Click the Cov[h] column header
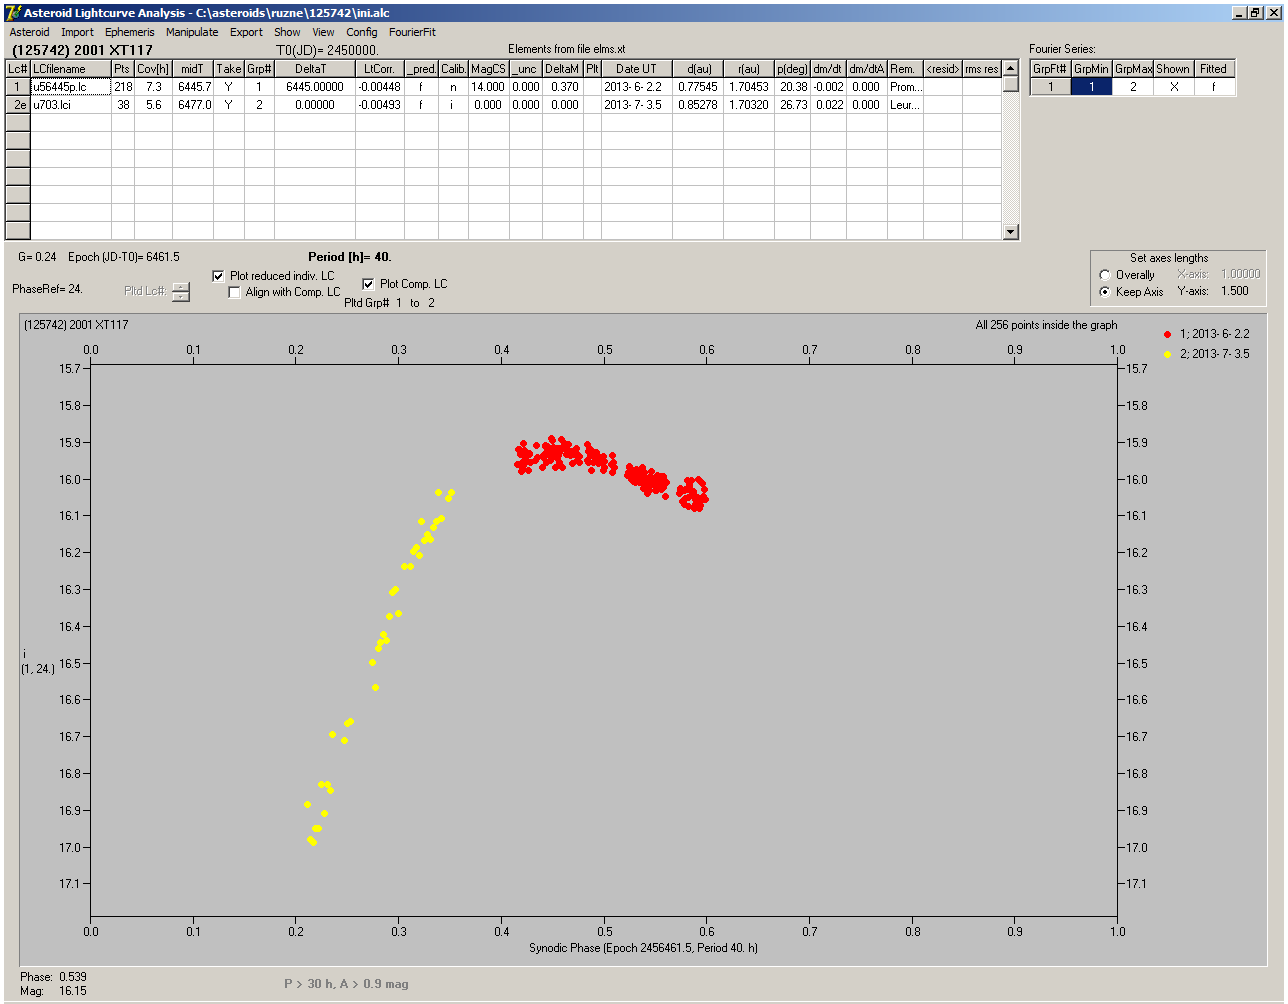This screenshot has height=1004, width=1288. tap(154, 69)
